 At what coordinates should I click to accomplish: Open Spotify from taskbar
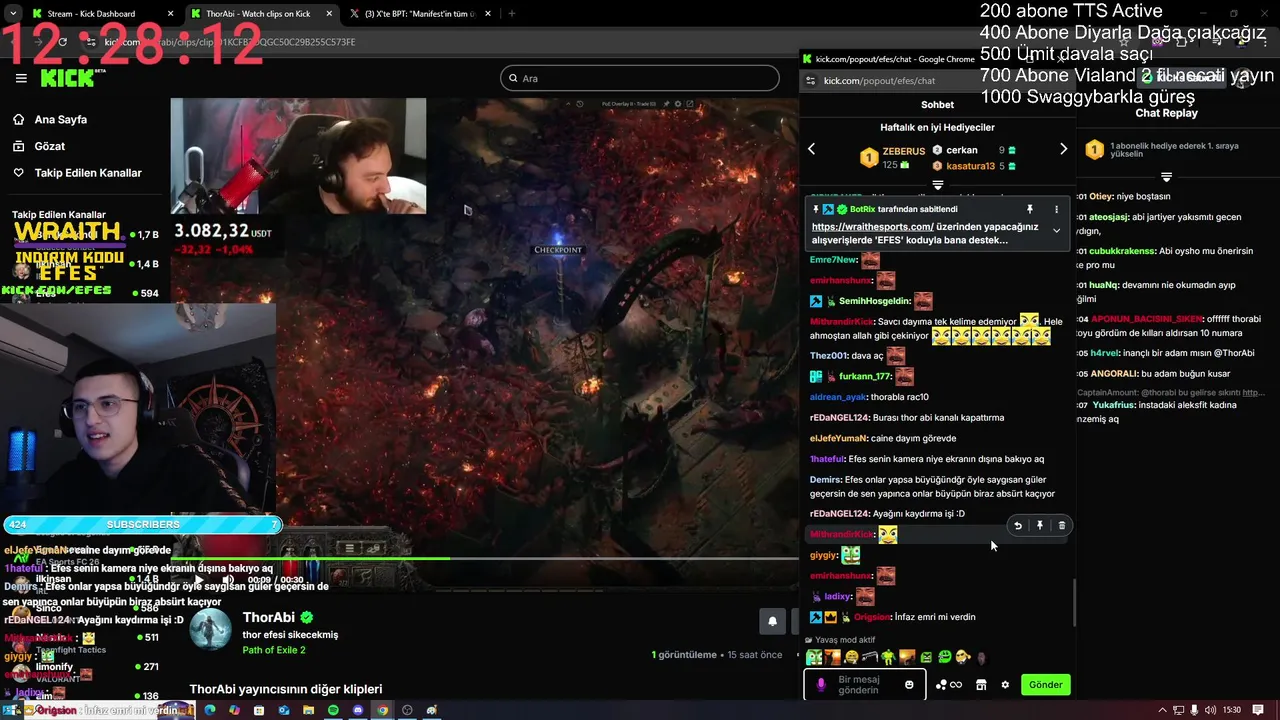(333, 710)
